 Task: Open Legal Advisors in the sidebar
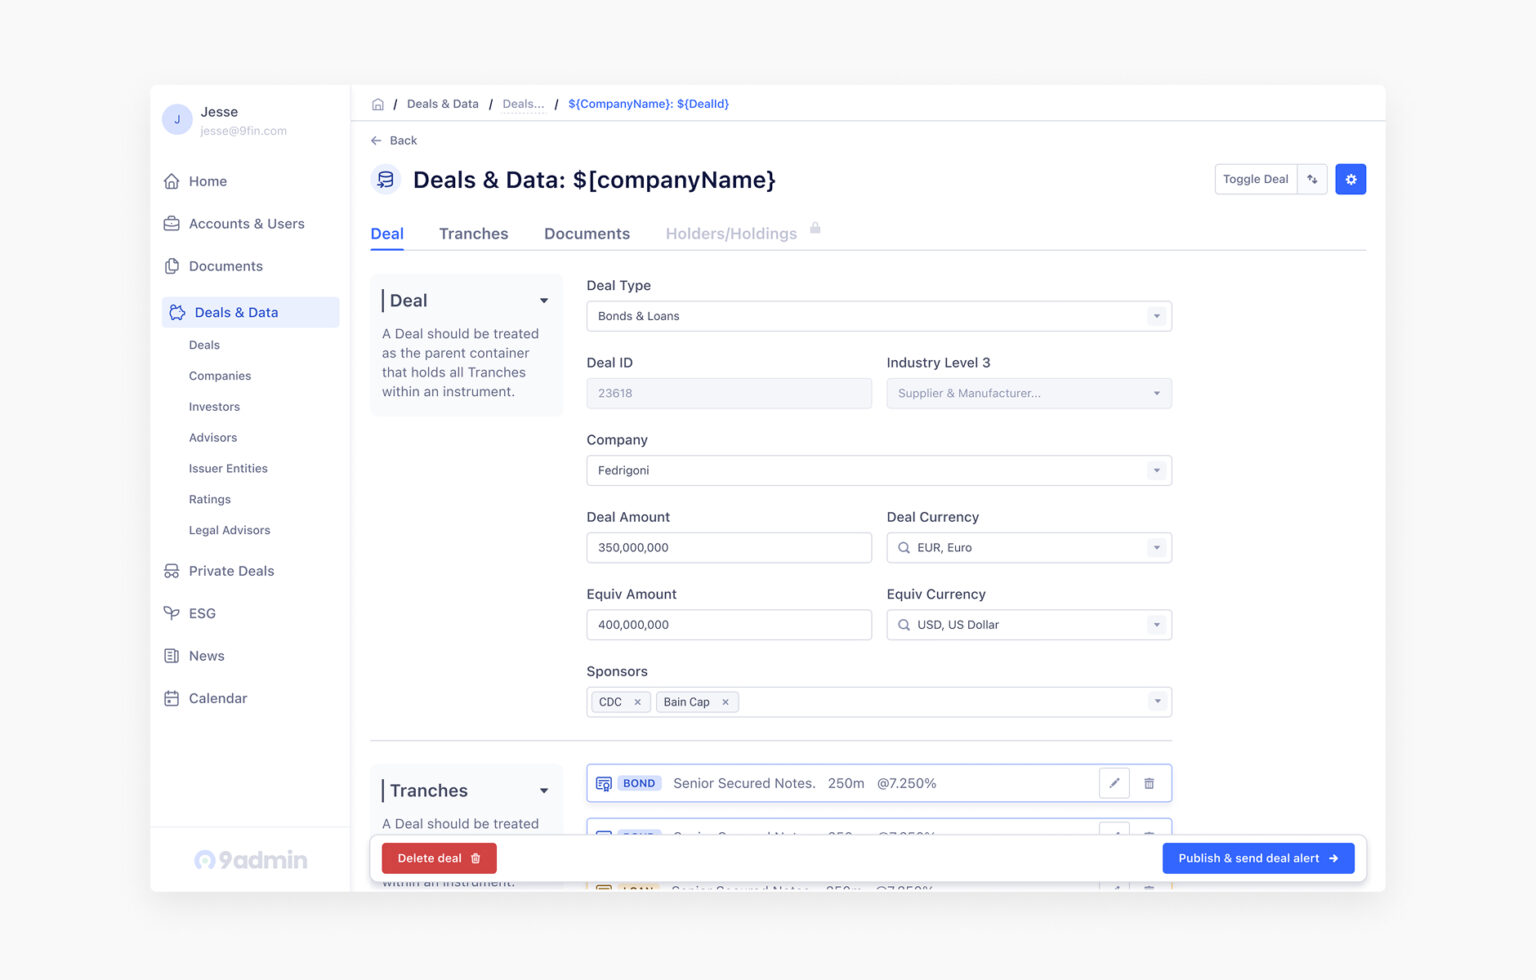229,531
